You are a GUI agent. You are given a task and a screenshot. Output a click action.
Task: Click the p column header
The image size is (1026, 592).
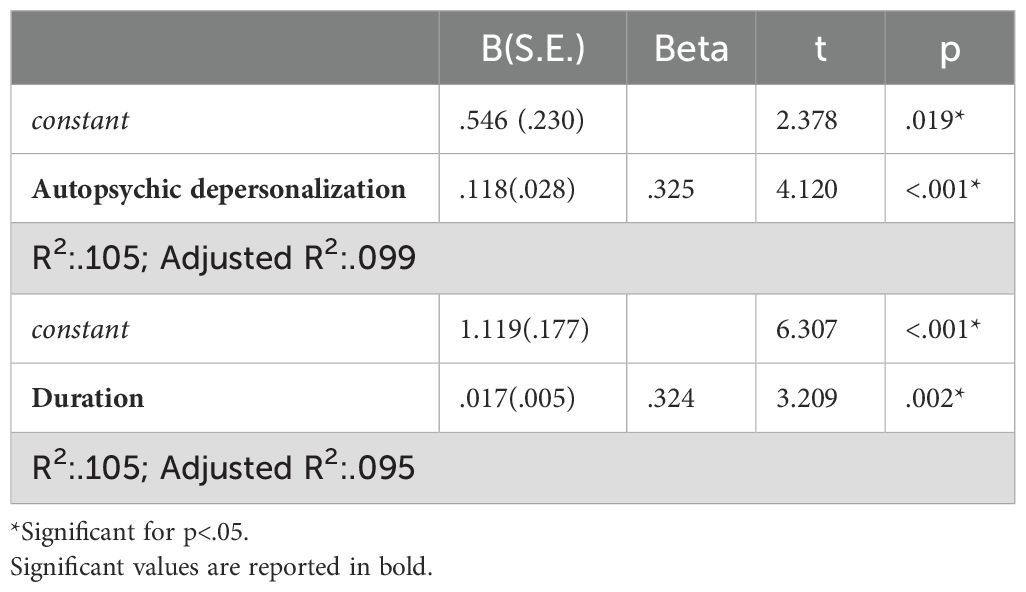(x=949, y=51)
